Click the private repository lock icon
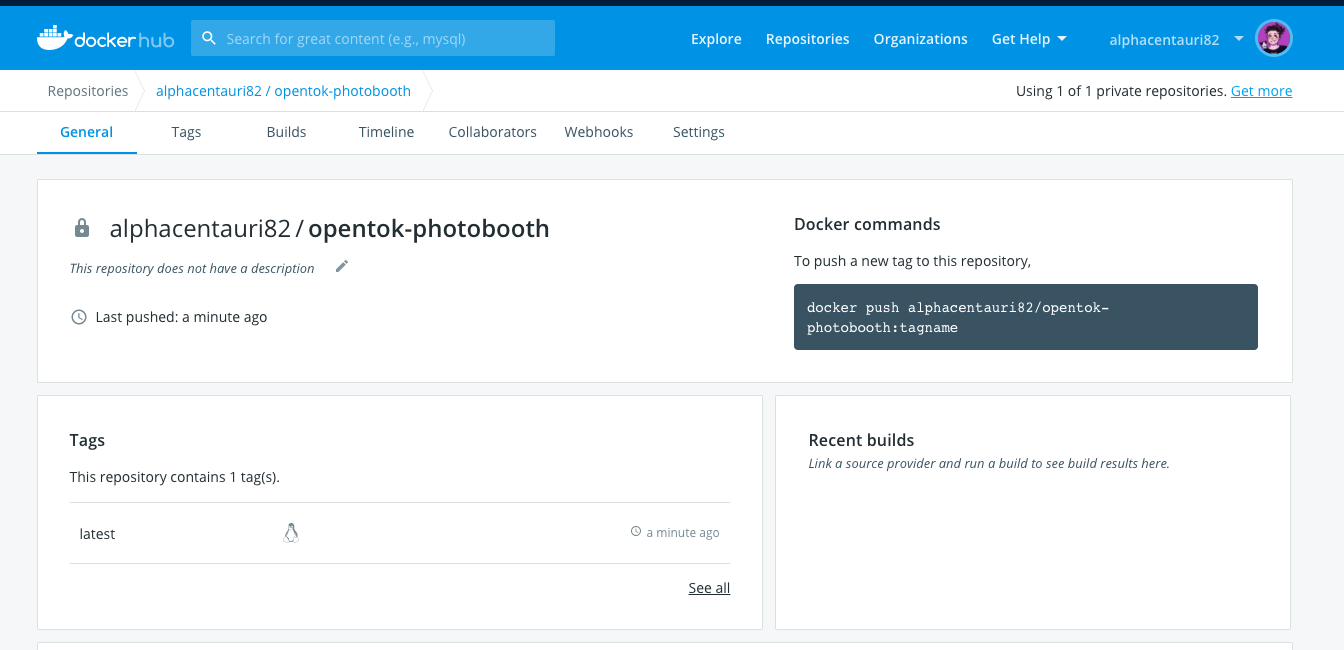This screenshot has height=650, width=1344. (82, 228)
